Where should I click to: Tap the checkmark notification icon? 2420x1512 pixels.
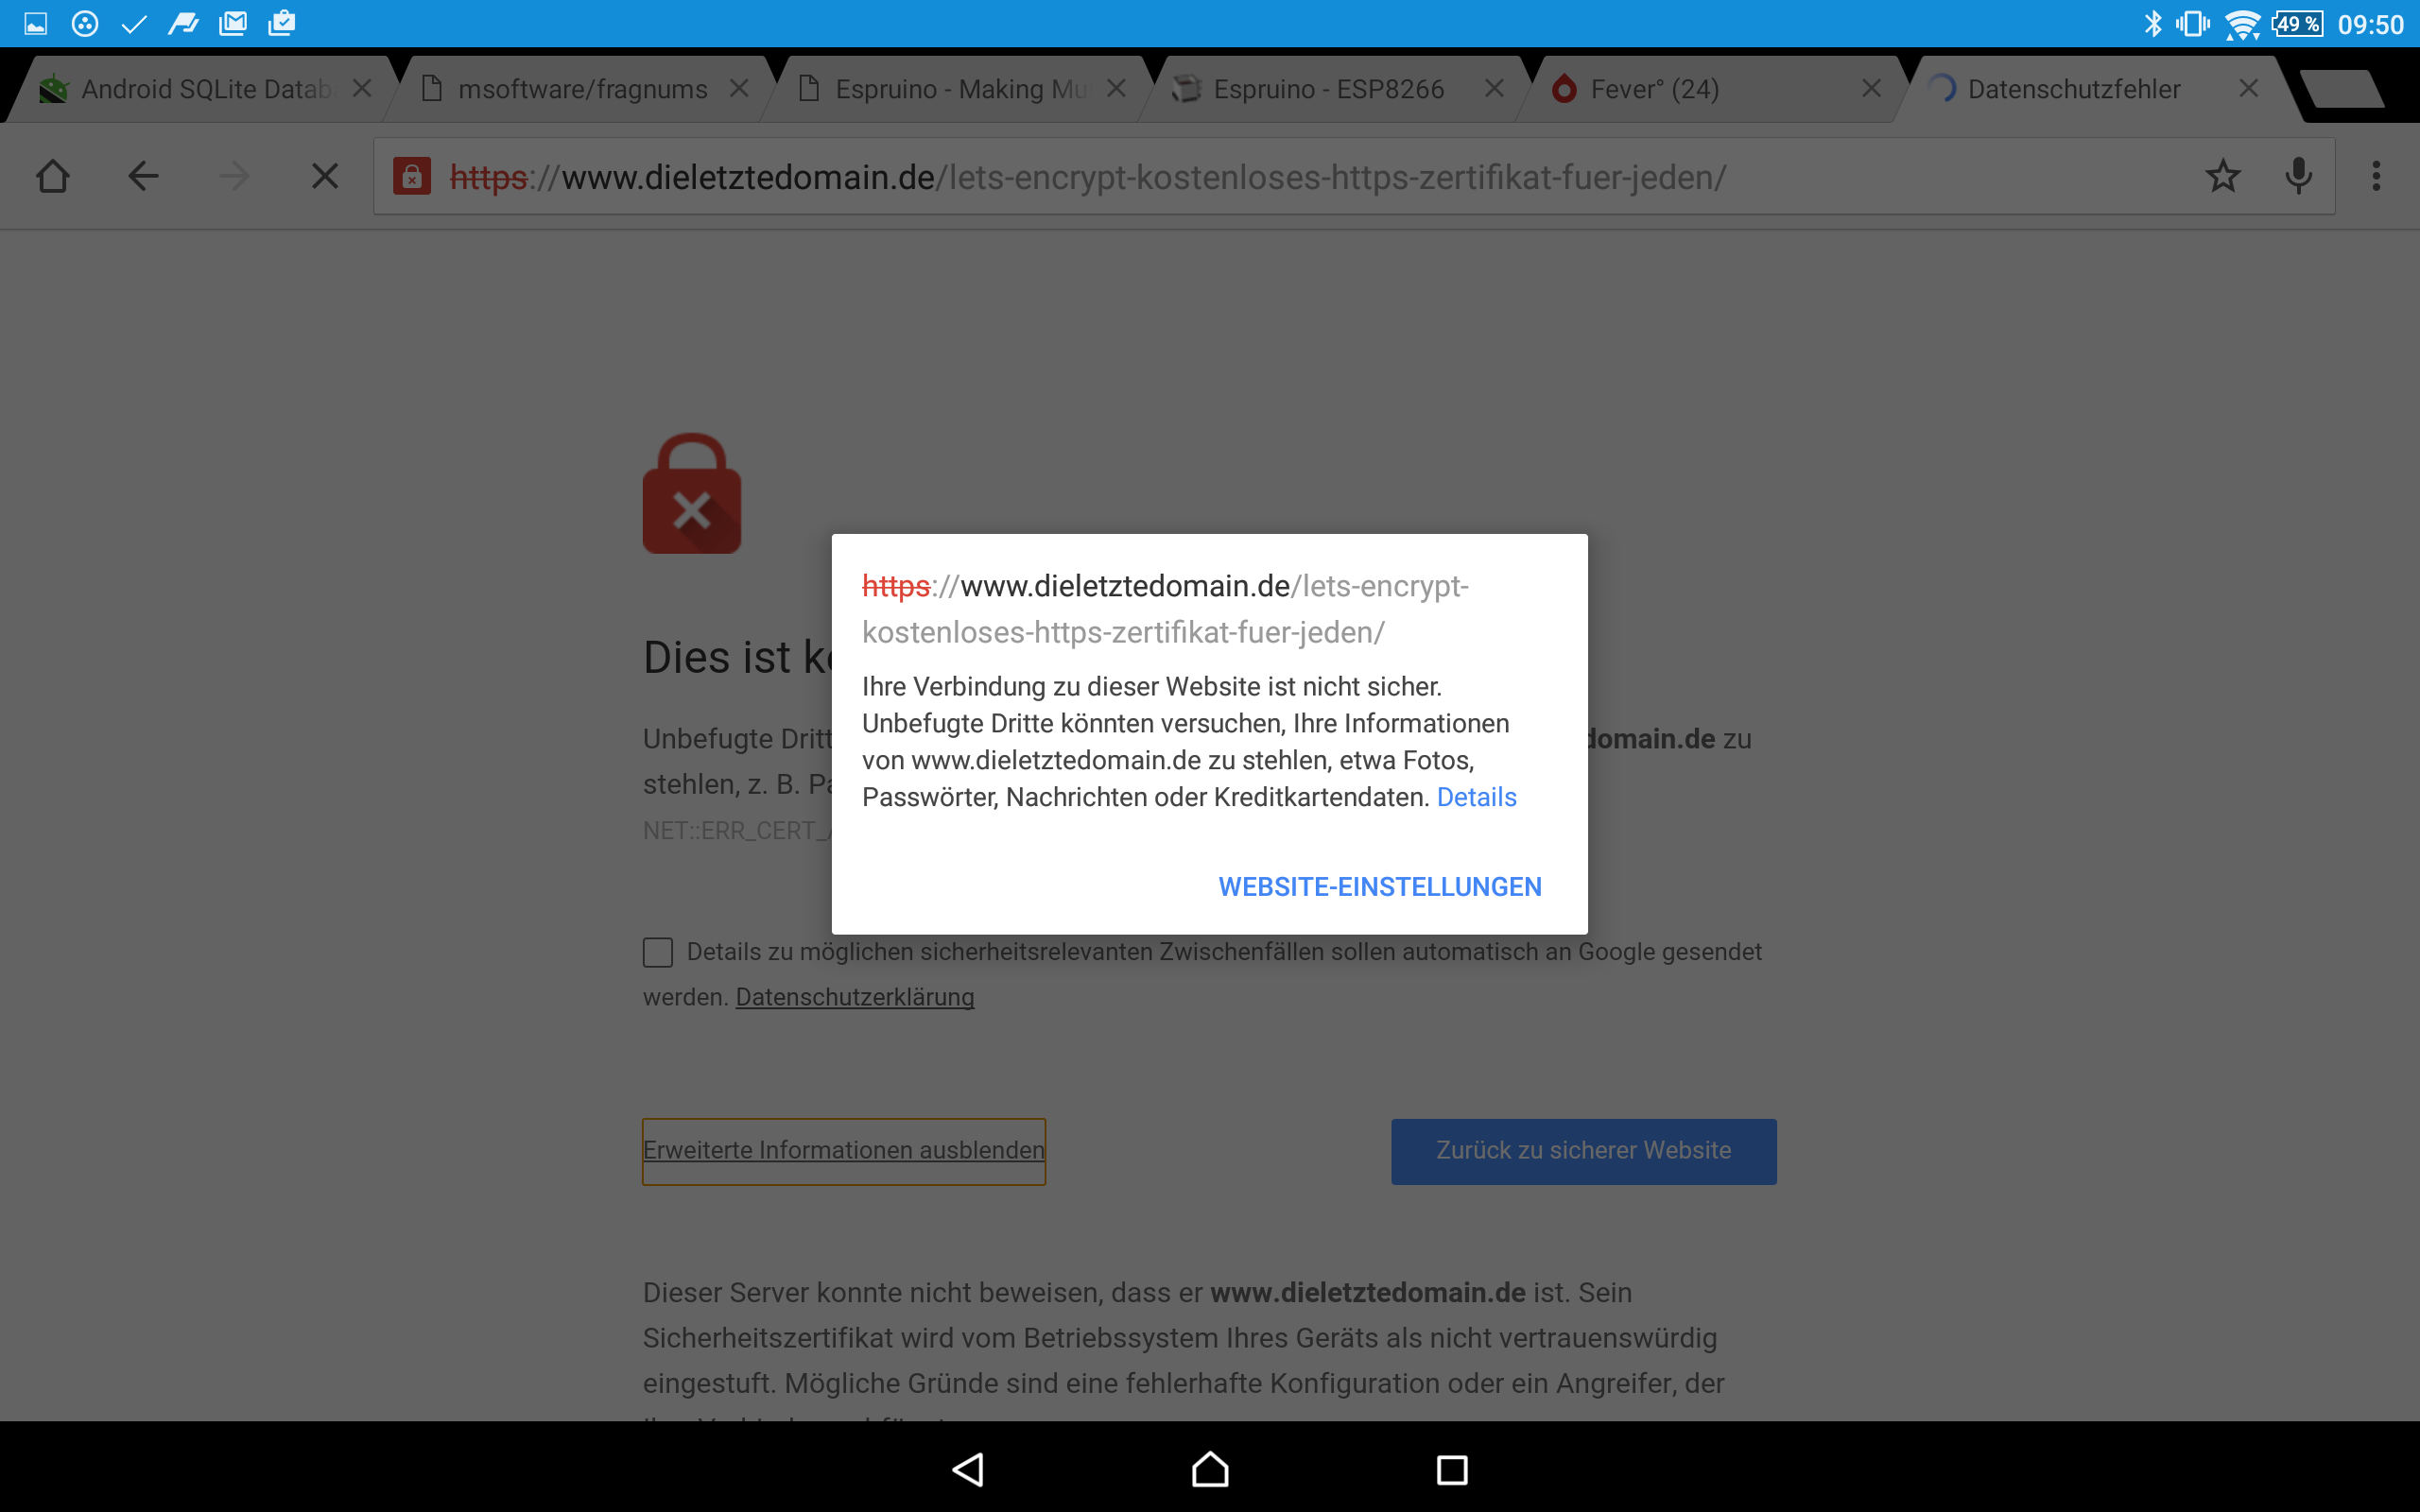pyautogui.click(x=134, y=23)
